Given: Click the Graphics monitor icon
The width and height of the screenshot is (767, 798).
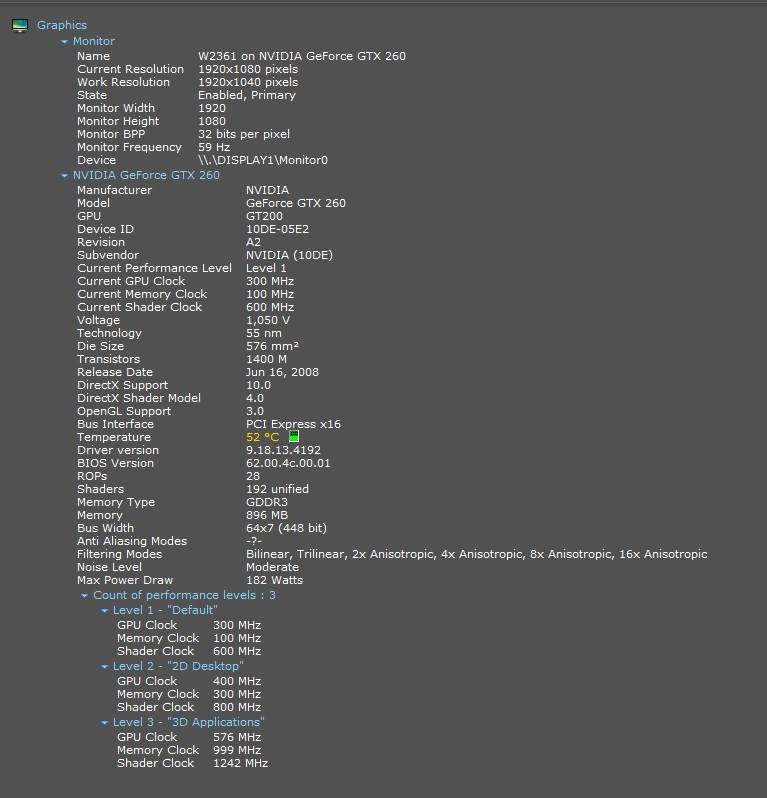Looking at the screenshot, I should click(x=20, y=25).
